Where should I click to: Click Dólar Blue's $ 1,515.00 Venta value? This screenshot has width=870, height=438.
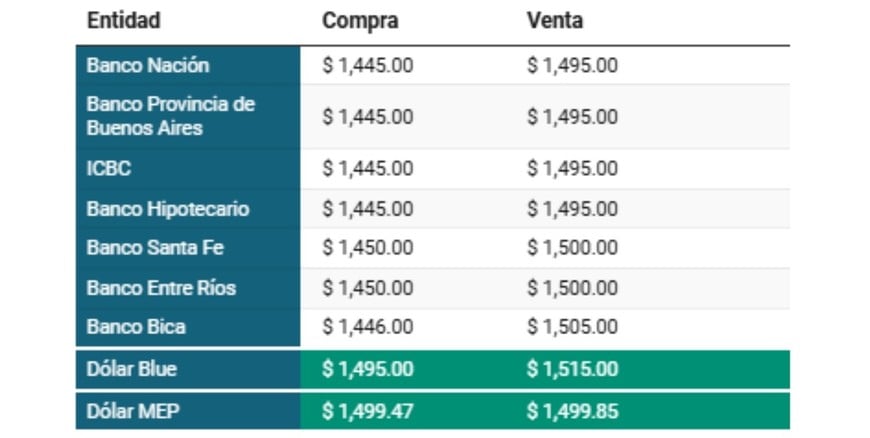click(x=572, y=369)
